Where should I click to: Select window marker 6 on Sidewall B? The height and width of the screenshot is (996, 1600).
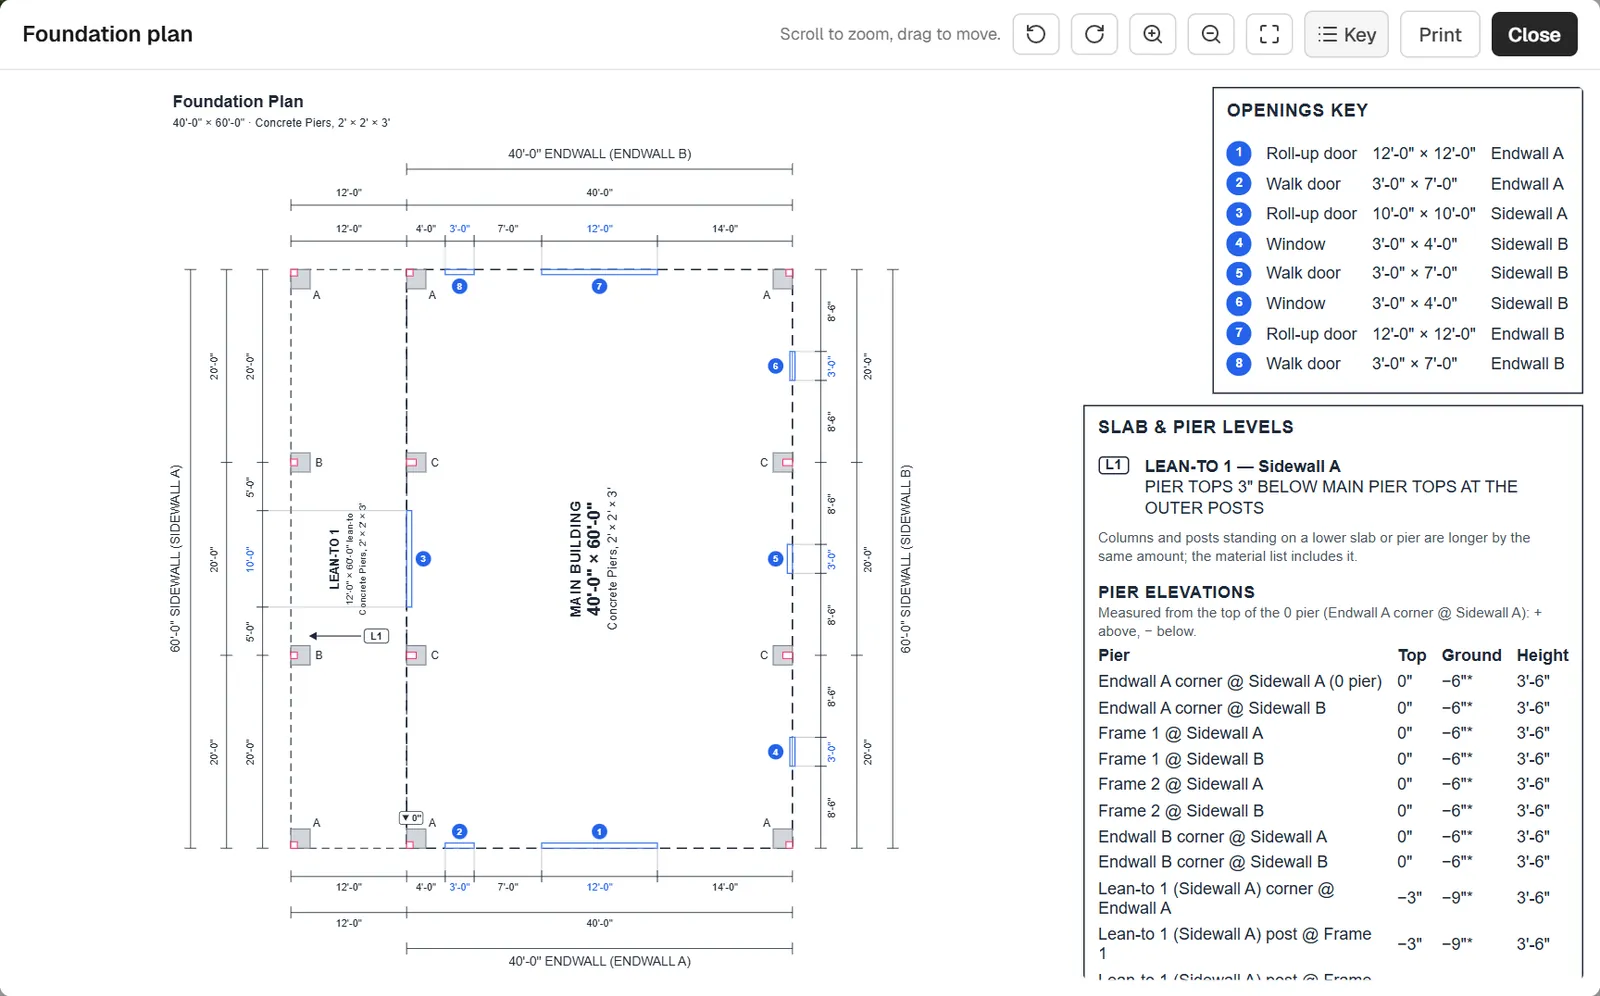(775, 366)
